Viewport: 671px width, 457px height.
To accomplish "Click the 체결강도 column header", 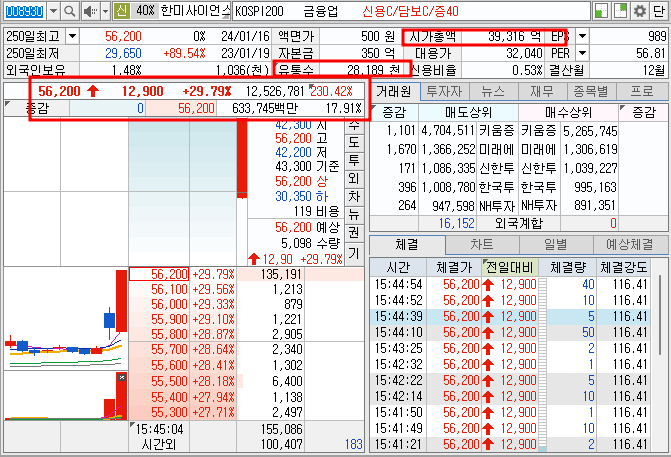I will click(x=623, y=267).
